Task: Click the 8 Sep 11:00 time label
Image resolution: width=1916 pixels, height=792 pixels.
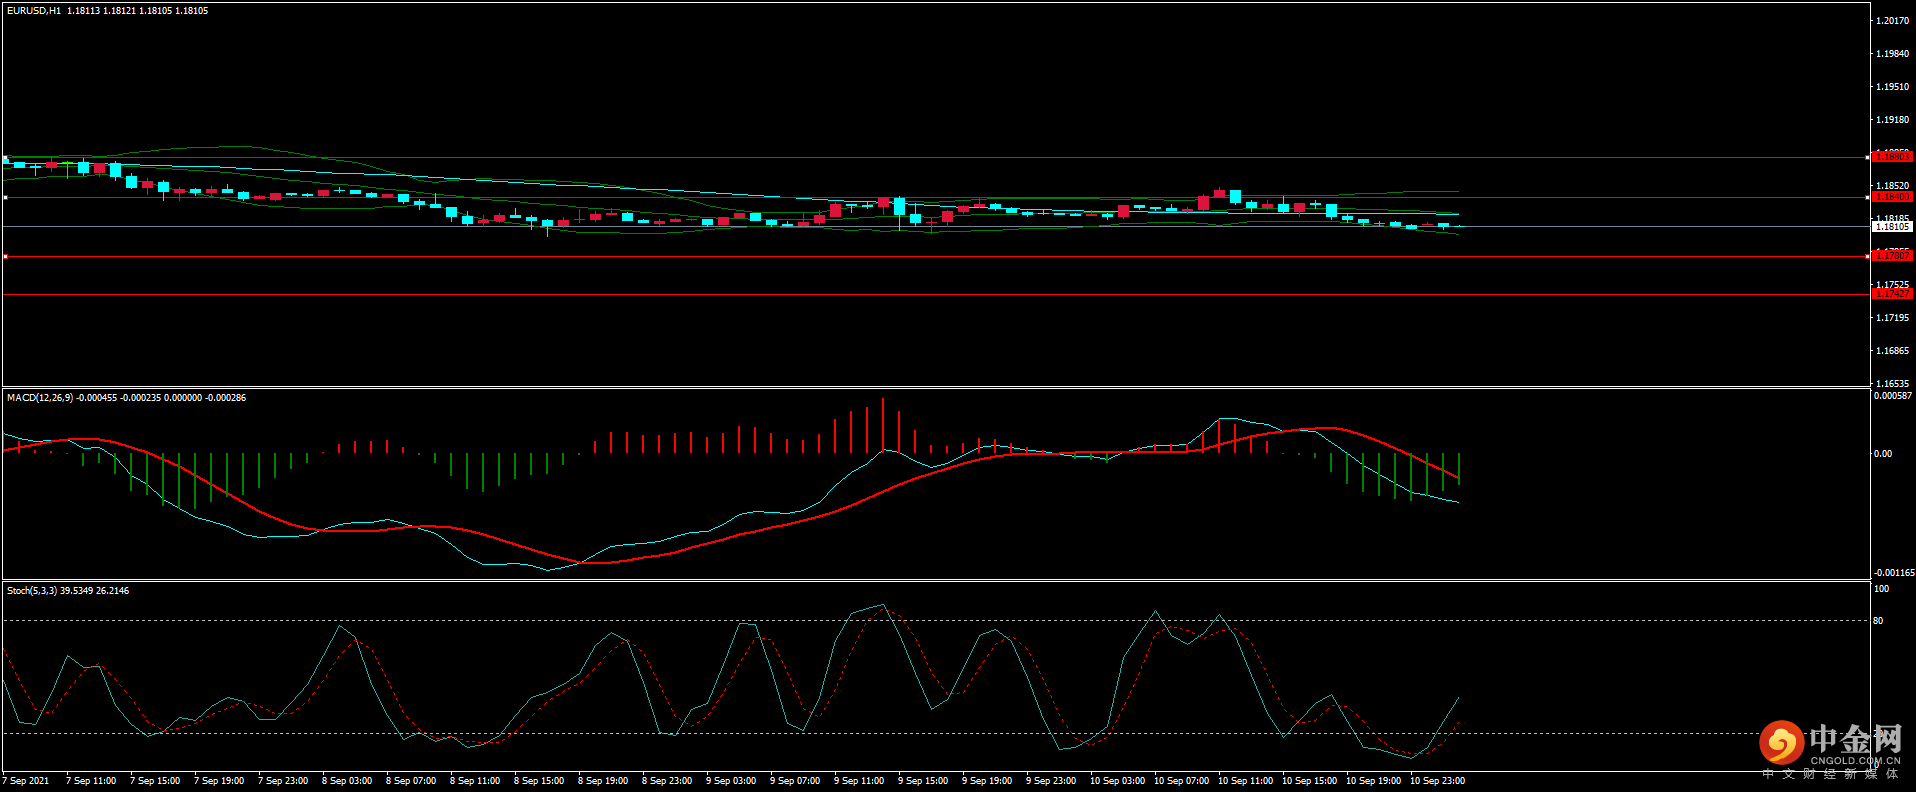Action: coord(475,781)
